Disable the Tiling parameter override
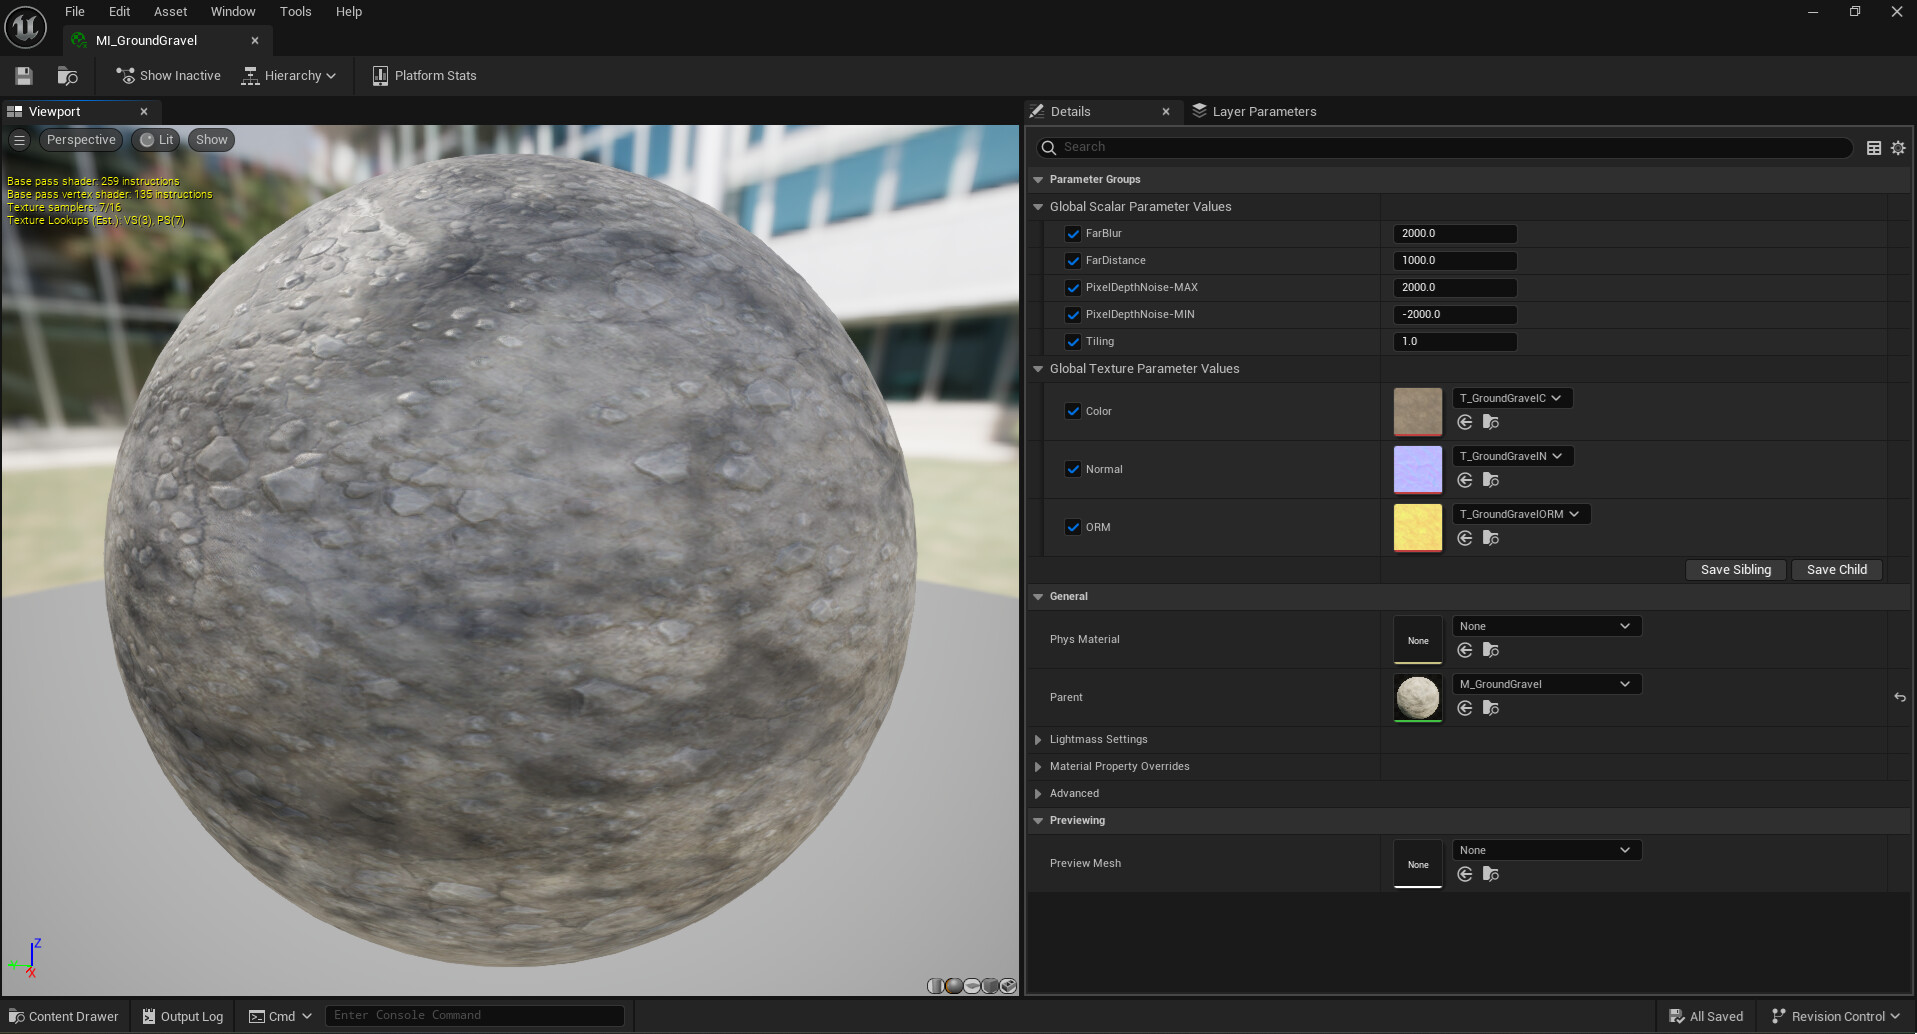This screenshot has width=1917, height=1034. coord(1073,341)
